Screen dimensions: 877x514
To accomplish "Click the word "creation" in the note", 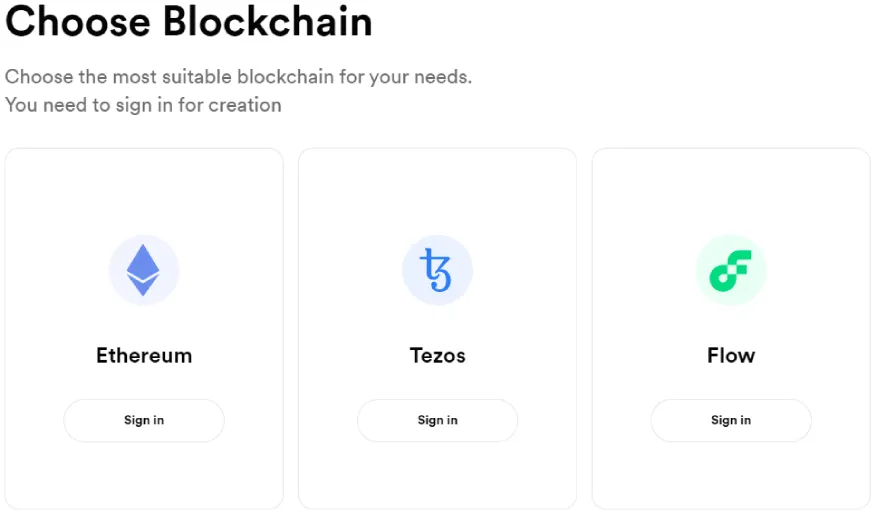I will pos(245,105).
